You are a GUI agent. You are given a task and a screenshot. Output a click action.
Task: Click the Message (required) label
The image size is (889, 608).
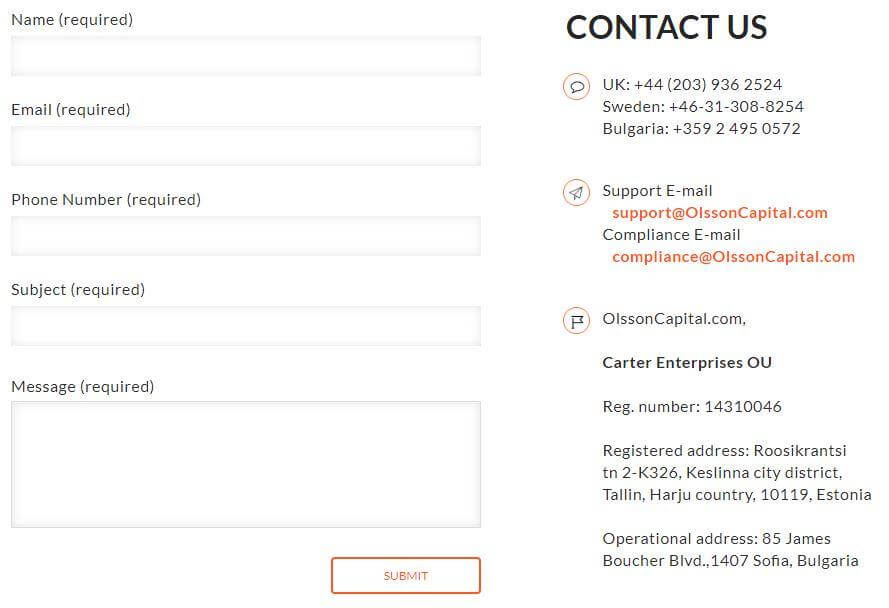pos(83,387)
